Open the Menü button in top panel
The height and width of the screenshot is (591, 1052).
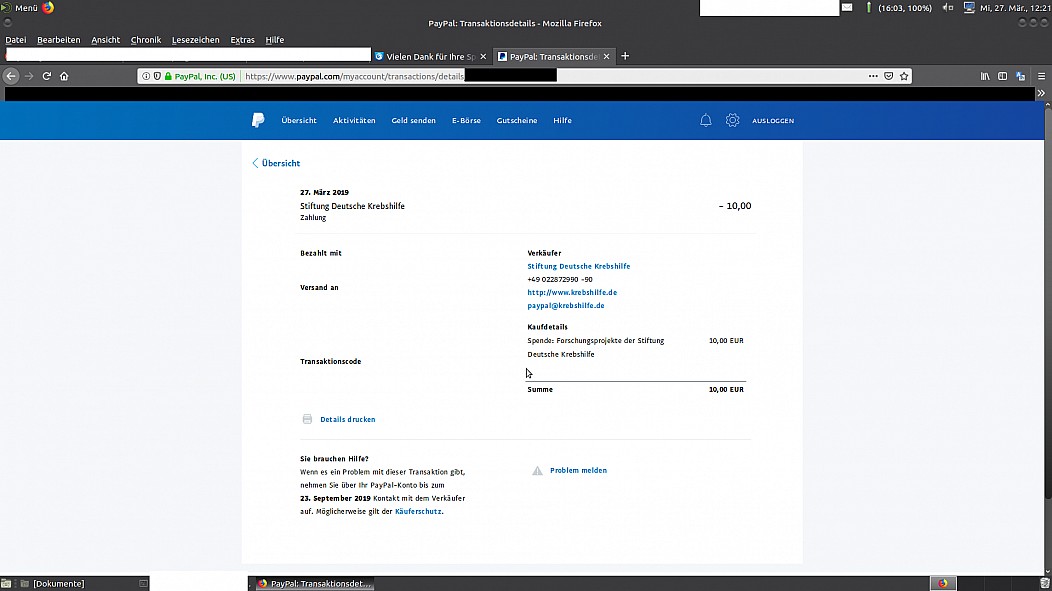pyautogui.click(x=20, y=7)
